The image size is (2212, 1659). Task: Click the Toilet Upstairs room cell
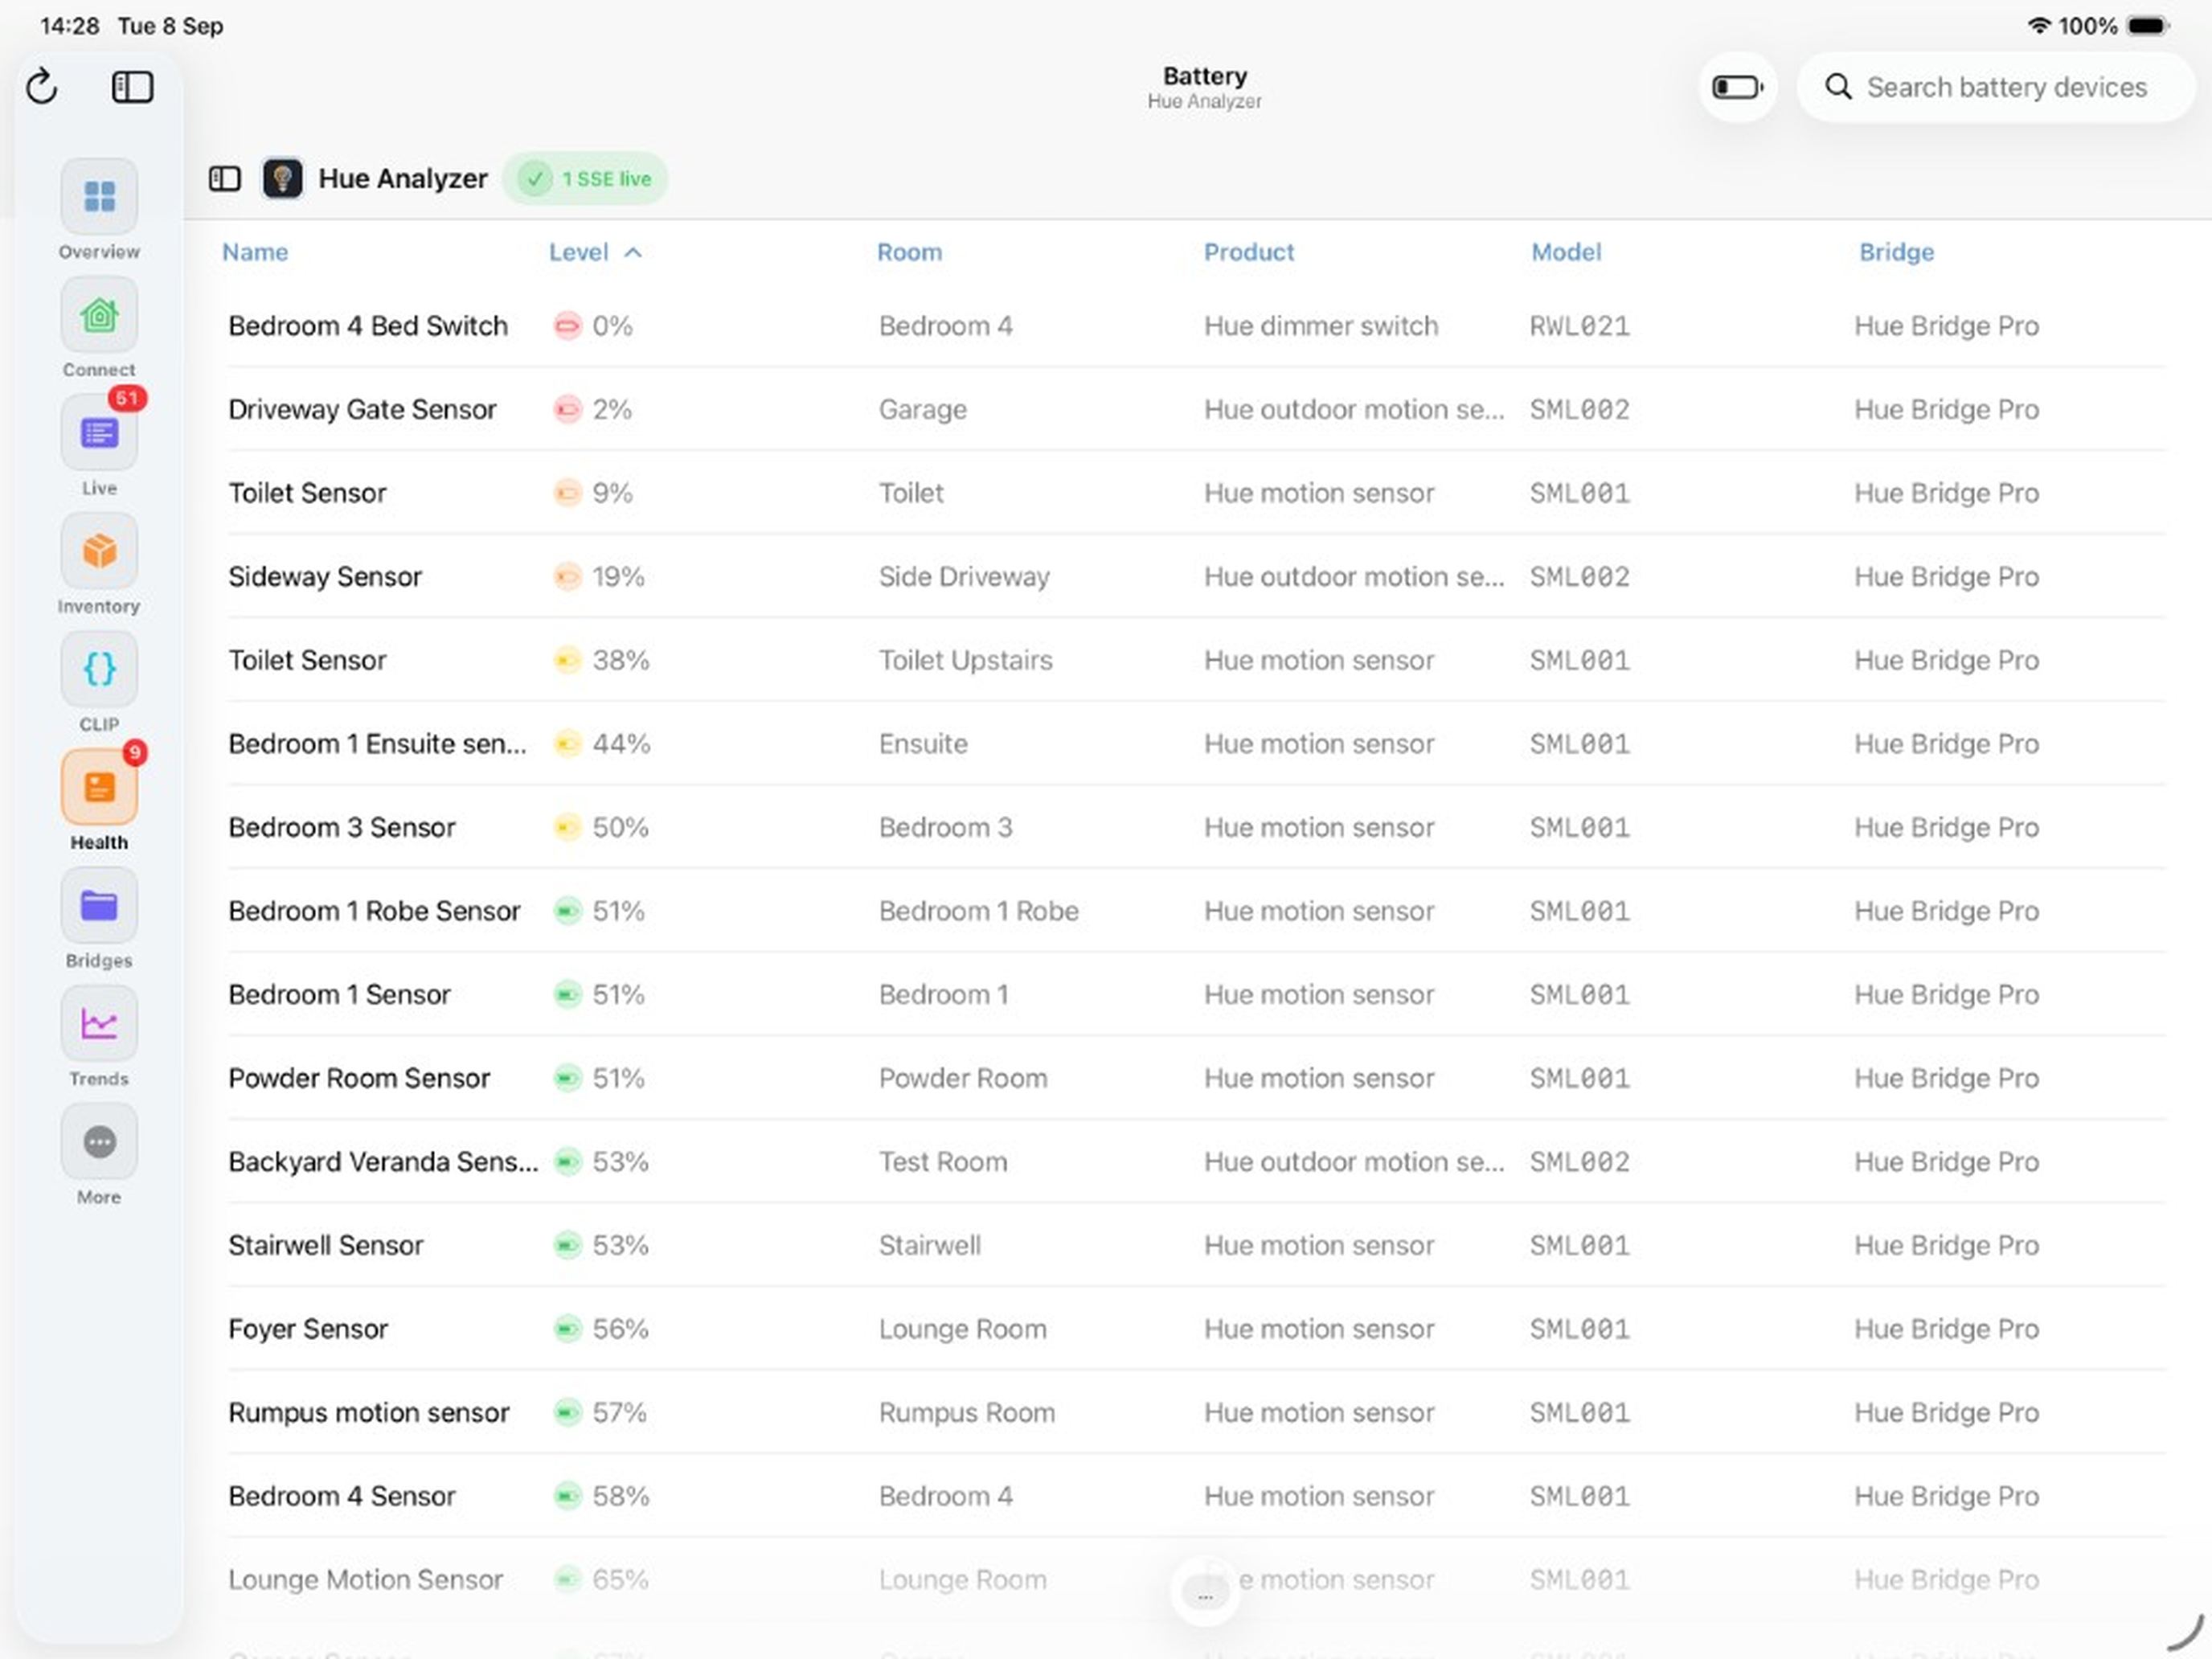click(x=965, y=660)
